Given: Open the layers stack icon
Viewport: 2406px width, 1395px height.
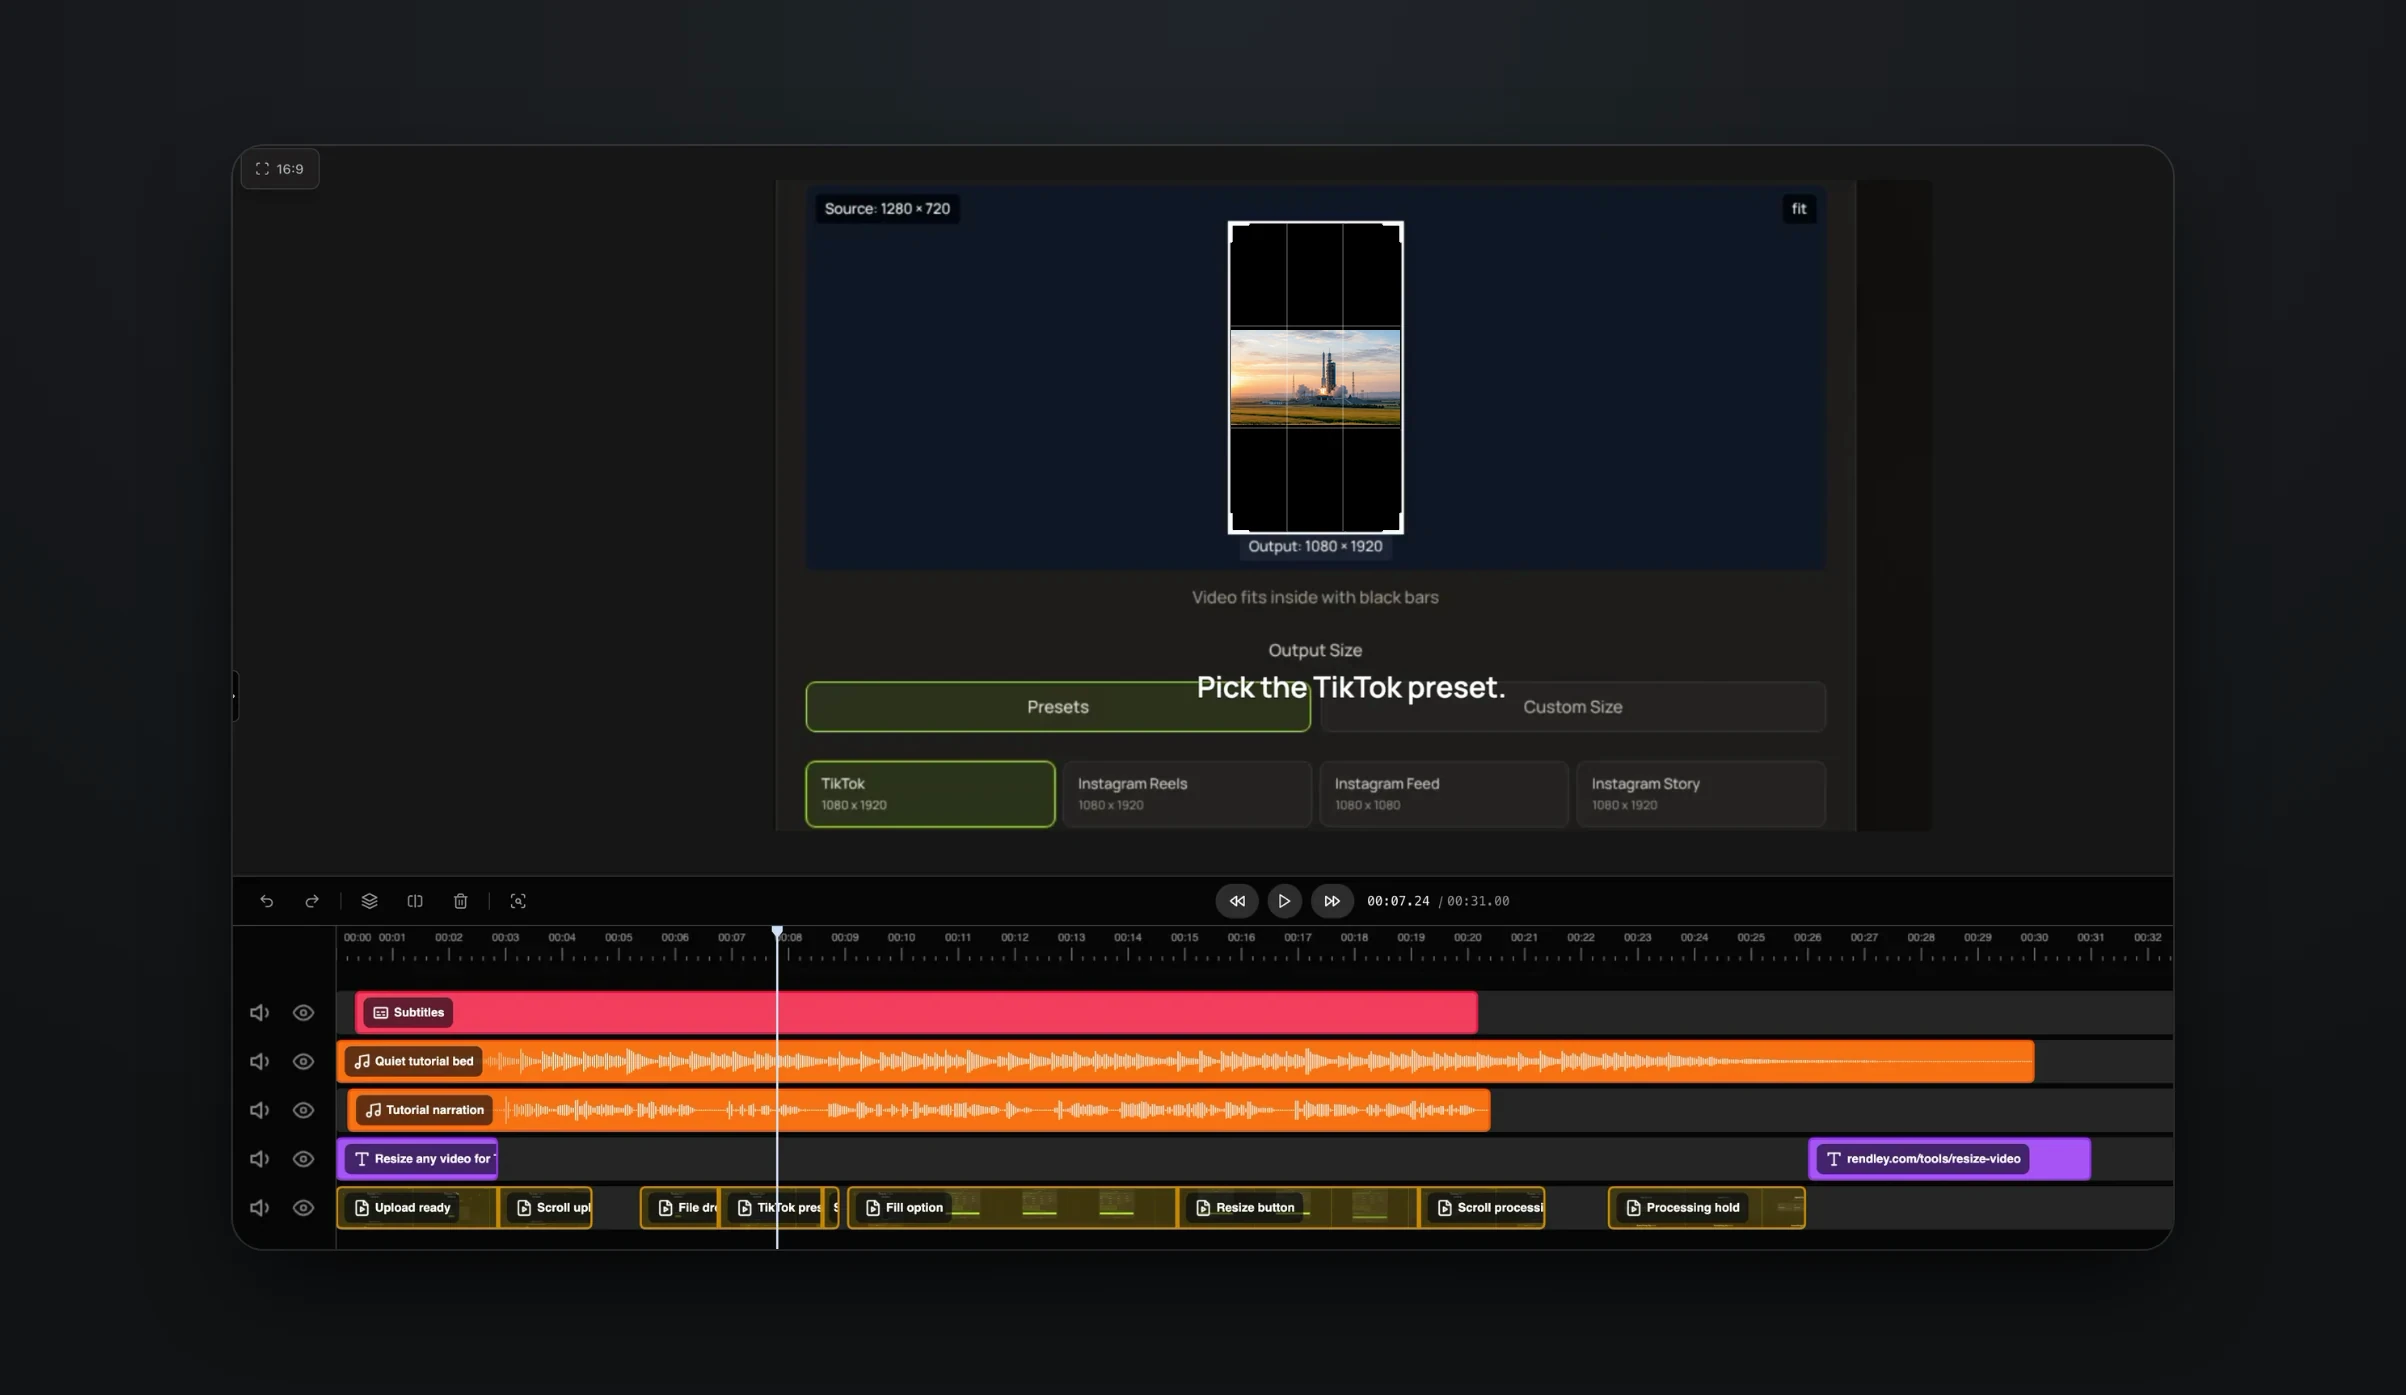Looking at the screenshot, I should [x=369, y=901].
